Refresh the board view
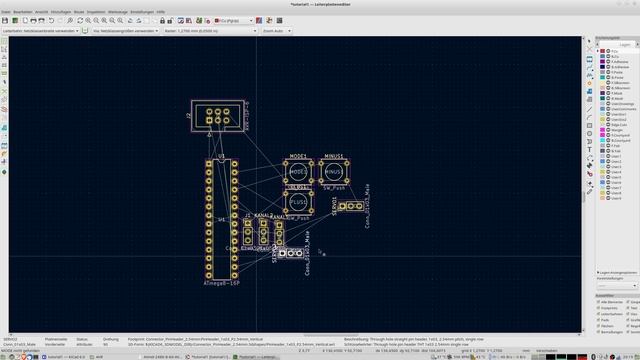Image resolution: width=640 pixels, height=360 pixels. [x=80, y=20]
